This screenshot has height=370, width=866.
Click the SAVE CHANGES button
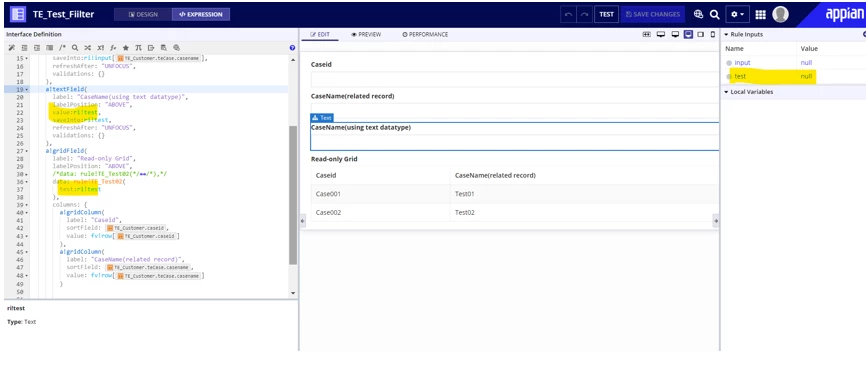pyautogui.click(x=652, y=14)
